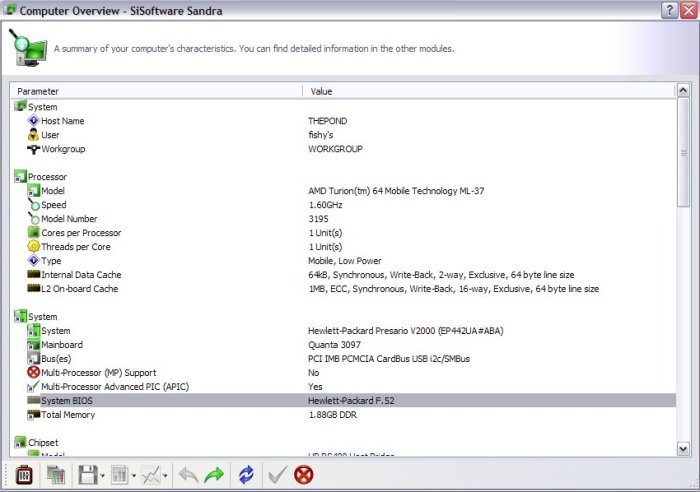700x492 pixels.
Task: Click the Mobile, Low Power value
Action: point(345,261)
